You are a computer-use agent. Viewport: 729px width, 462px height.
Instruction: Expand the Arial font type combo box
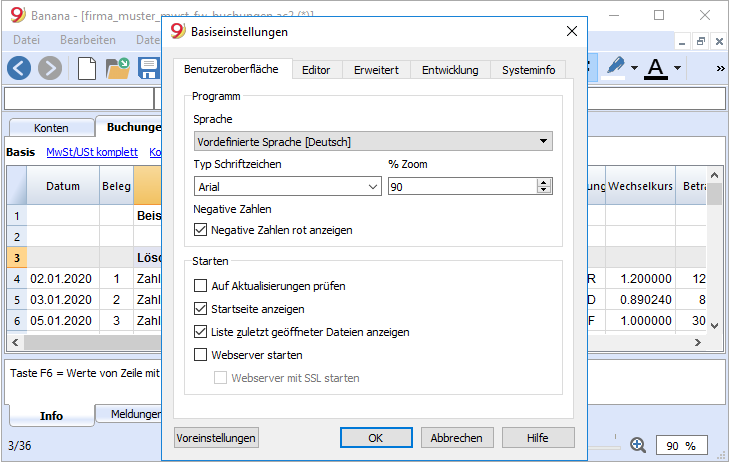coord(287,186)
